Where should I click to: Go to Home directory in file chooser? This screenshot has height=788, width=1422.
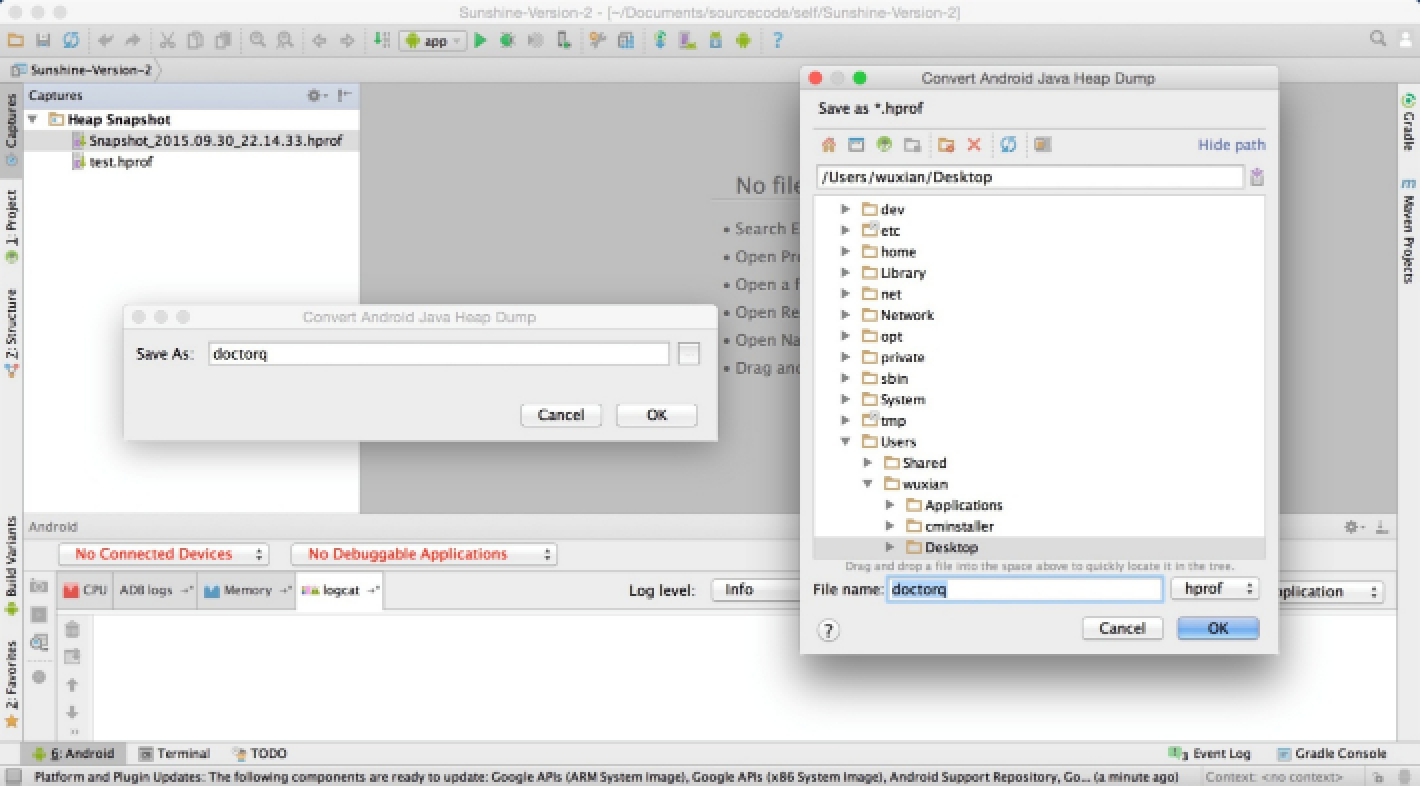(828, 145)
